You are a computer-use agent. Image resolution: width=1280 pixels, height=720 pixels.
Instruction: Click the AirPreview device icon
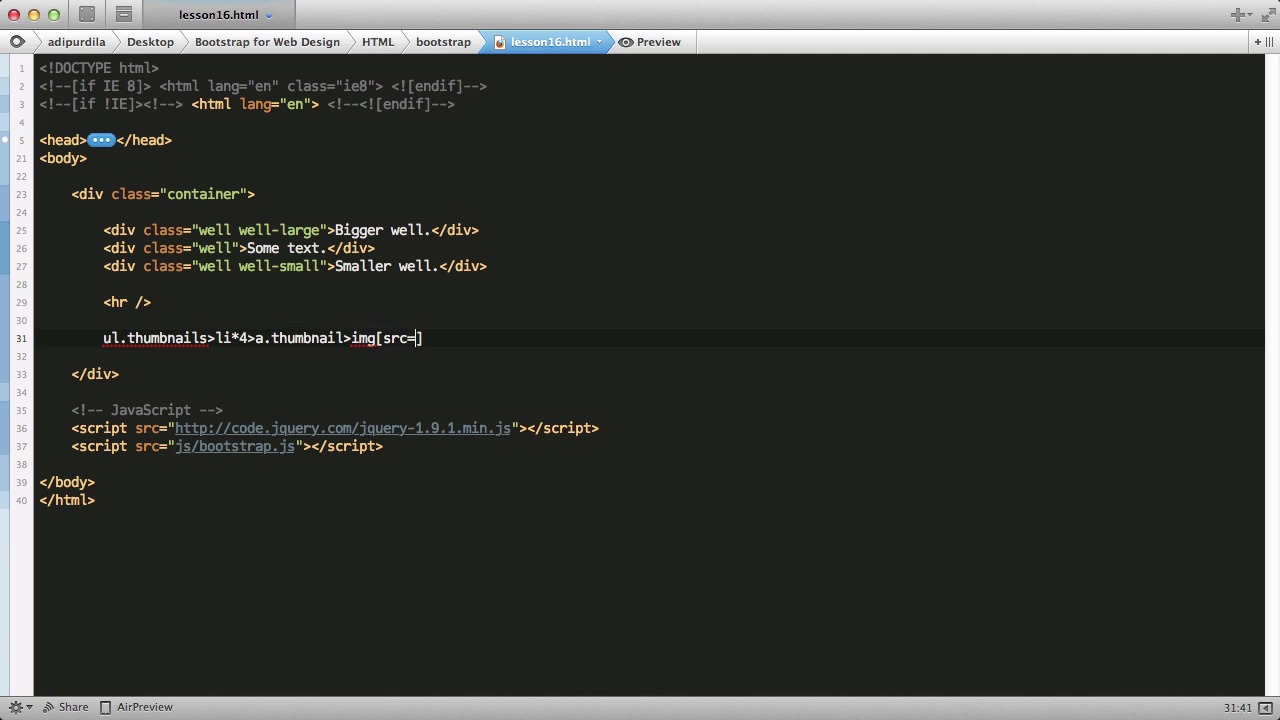(x=106, y=707)
